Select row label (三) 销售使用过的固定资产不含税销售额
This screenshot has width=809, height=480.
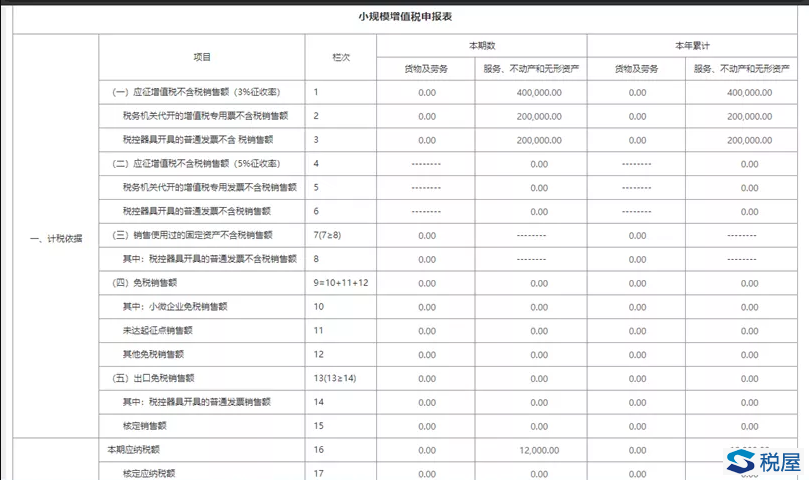(x=192, y=235)
